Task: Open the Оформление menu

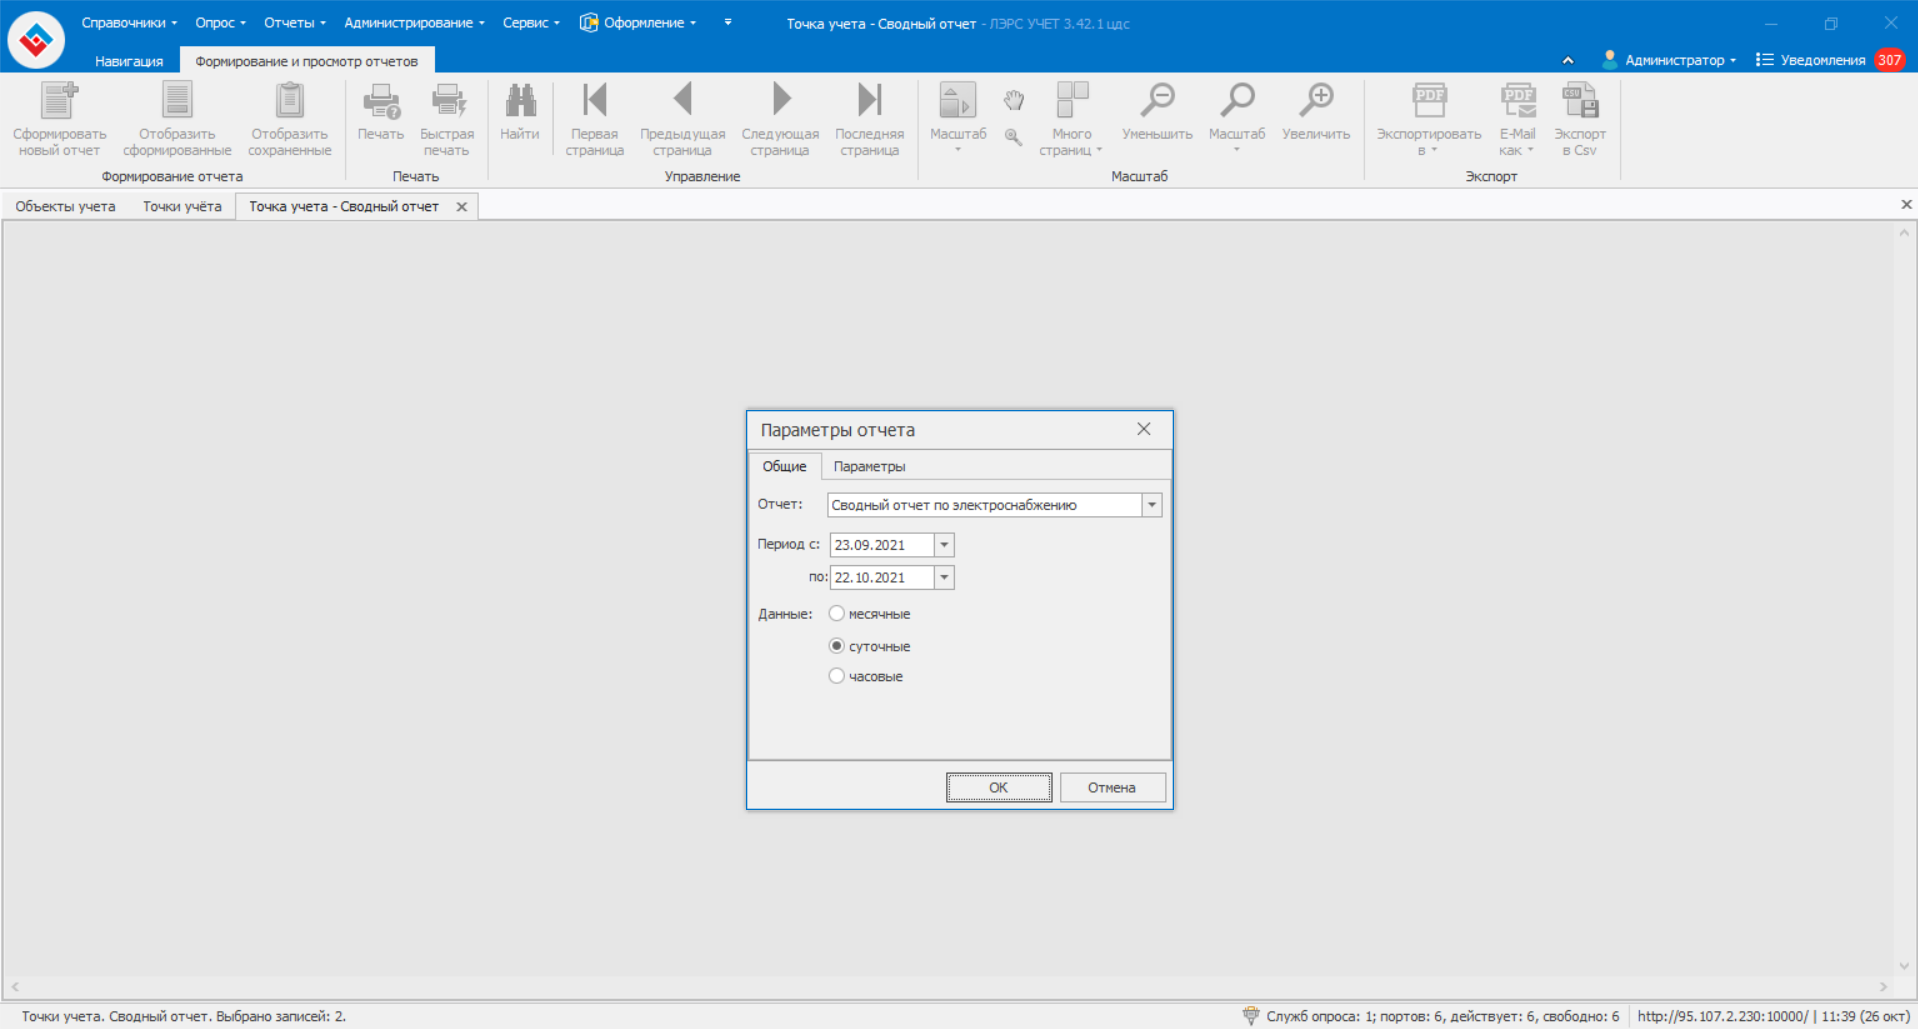Action: (x=638, y=22)
